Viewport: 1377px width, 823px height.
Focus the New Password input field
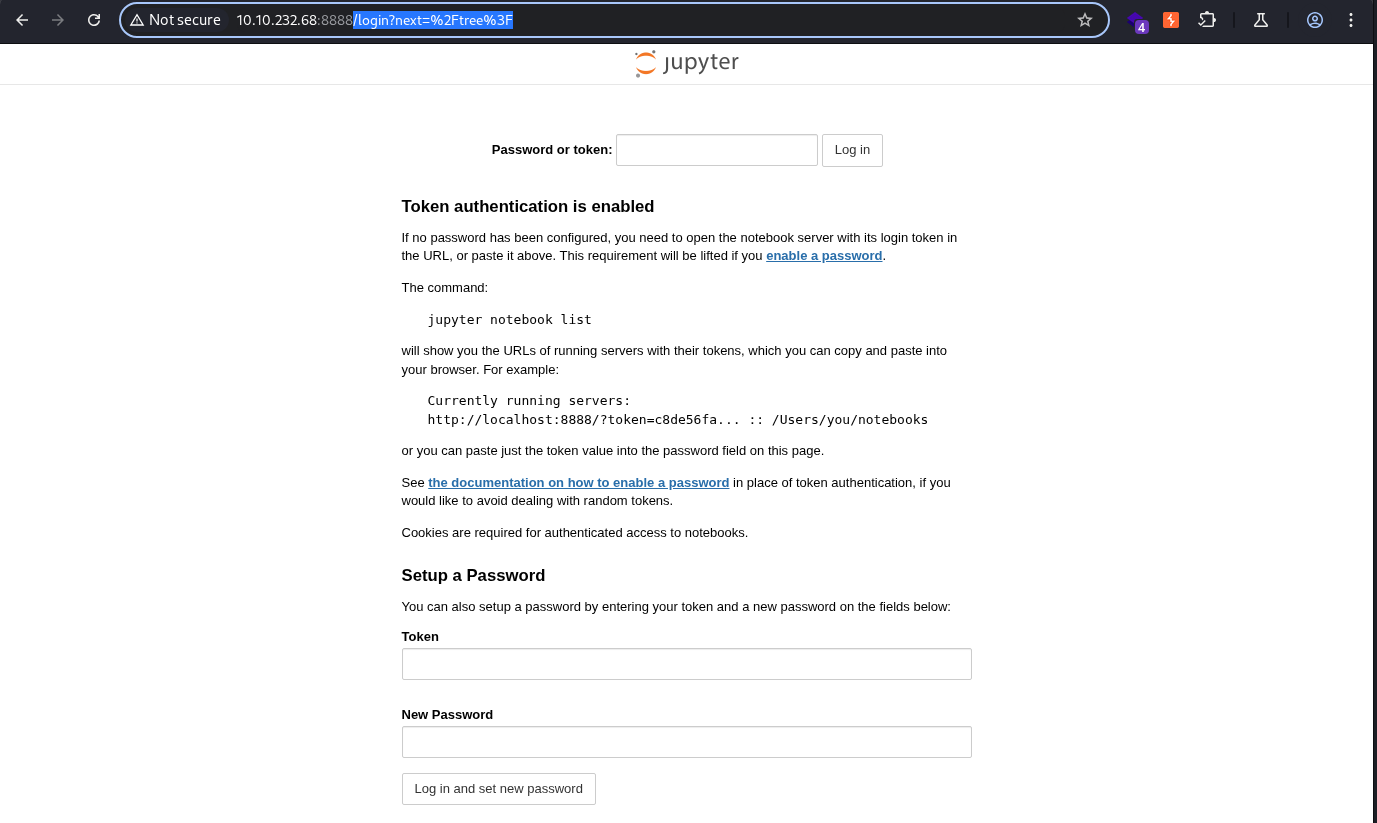[687, 742]
